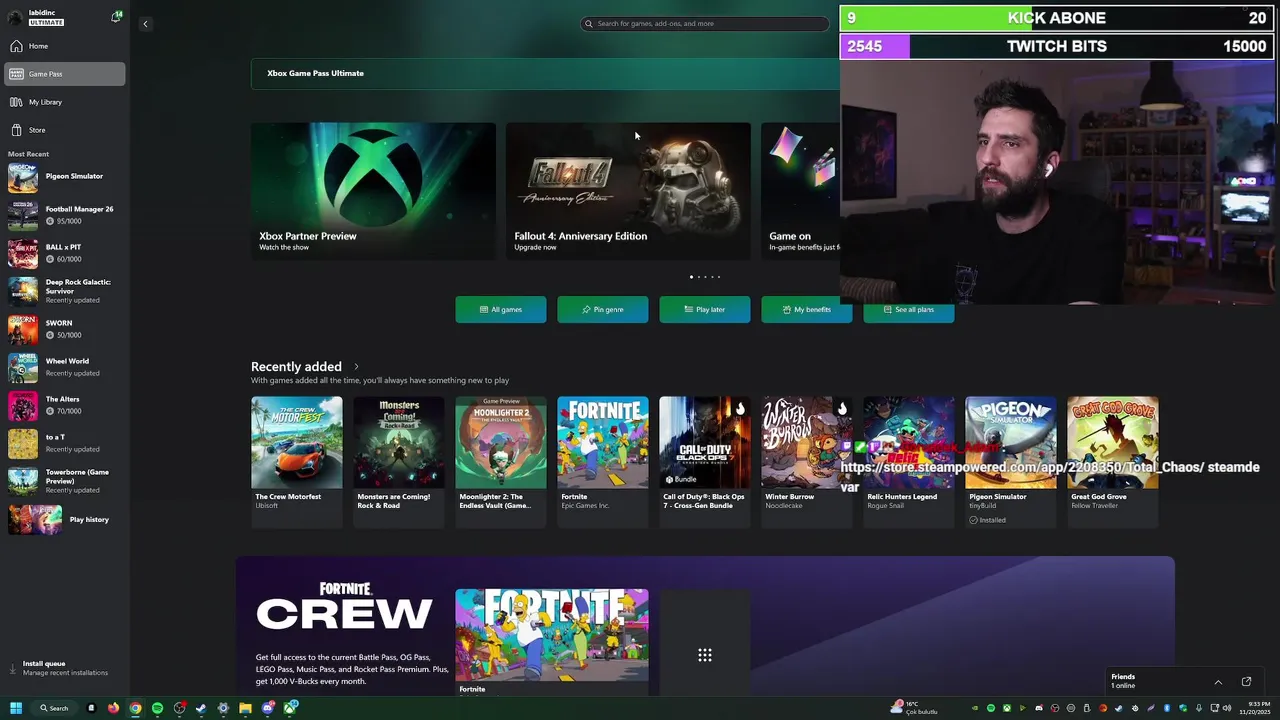Open Football Manager 26 in recent list
This screenshot has height=720, width=1280.
[x=65, y=215]
